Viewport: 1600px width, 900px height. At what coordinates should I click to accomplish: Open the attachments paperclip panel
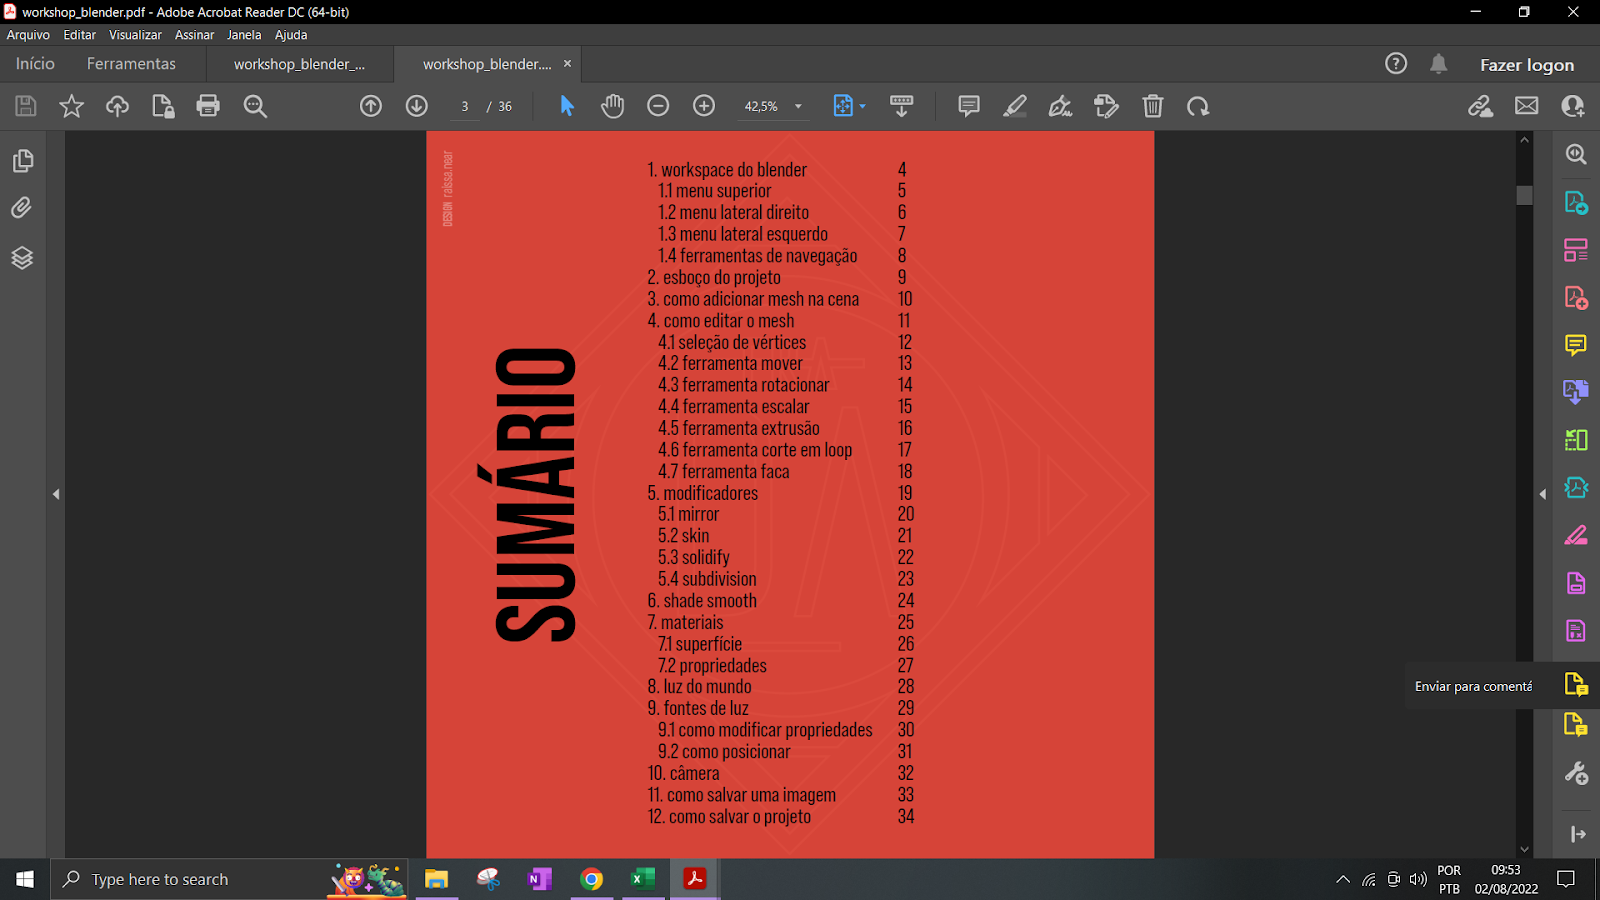tap(22, 208)
